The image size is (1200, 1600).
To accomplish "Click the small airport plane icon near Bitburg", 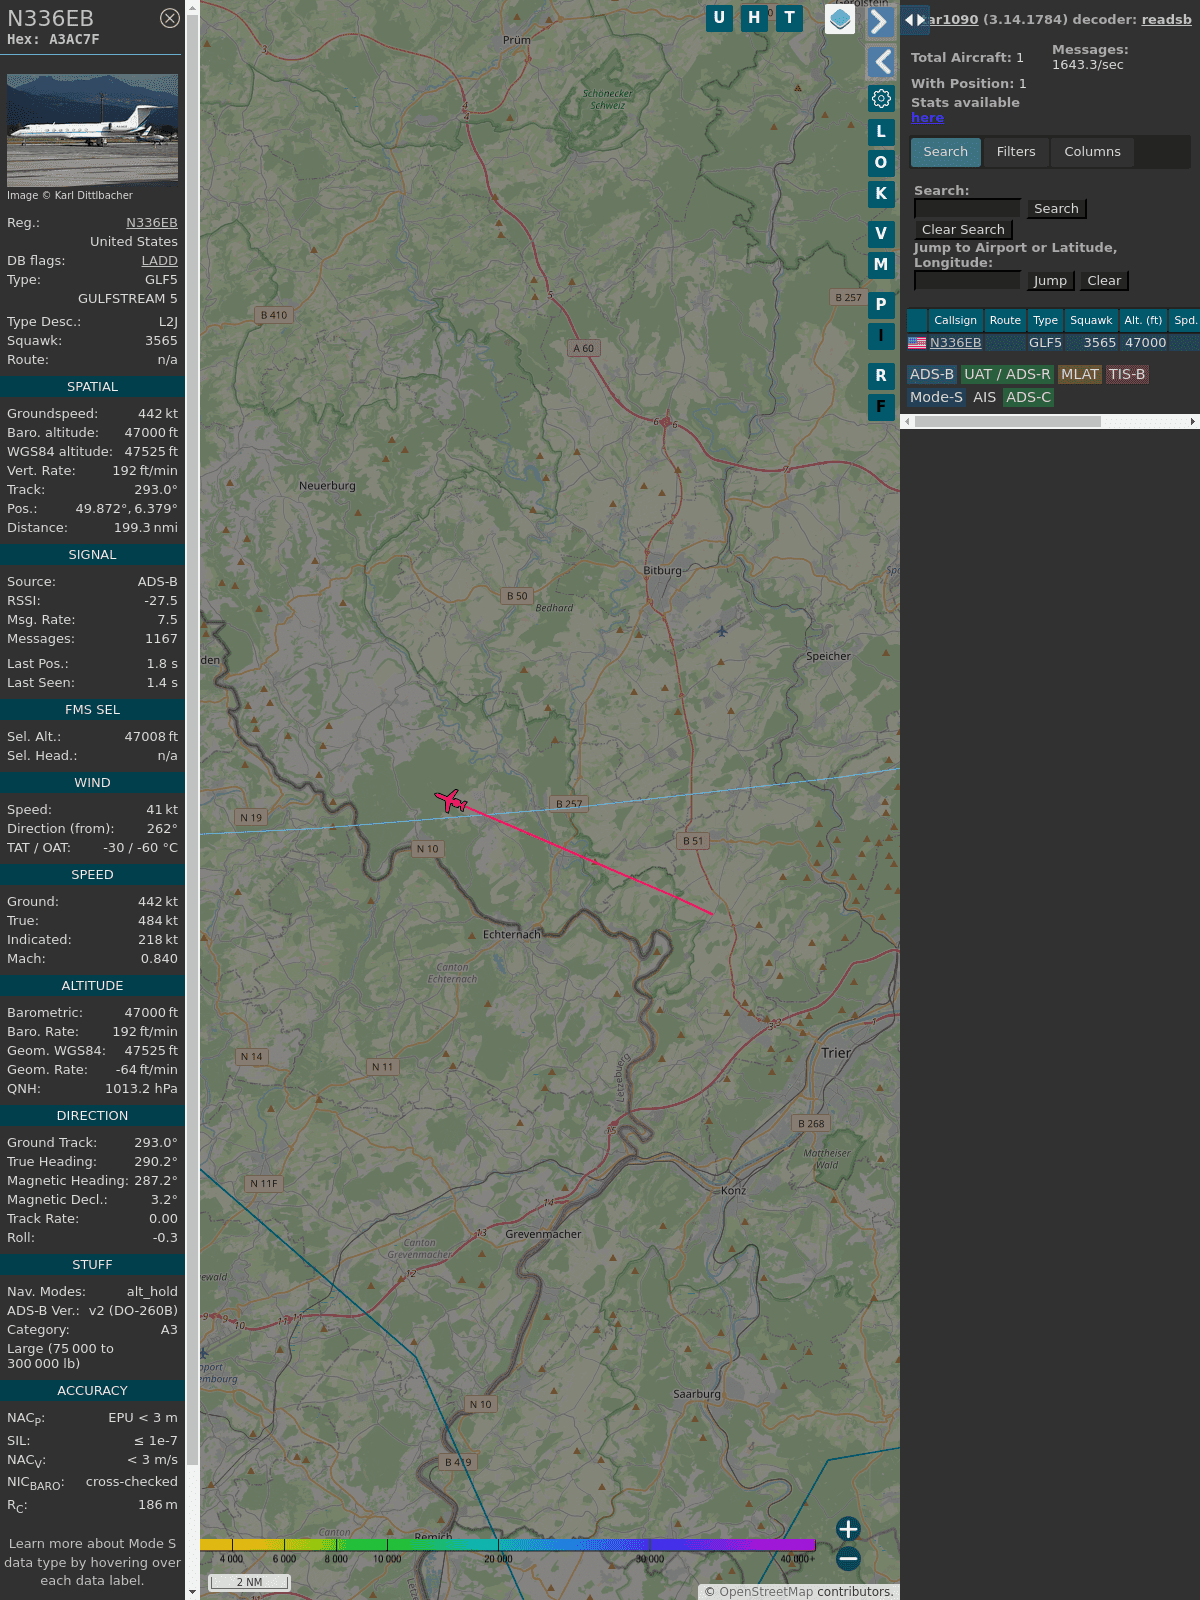I will (x=722, y=631).
